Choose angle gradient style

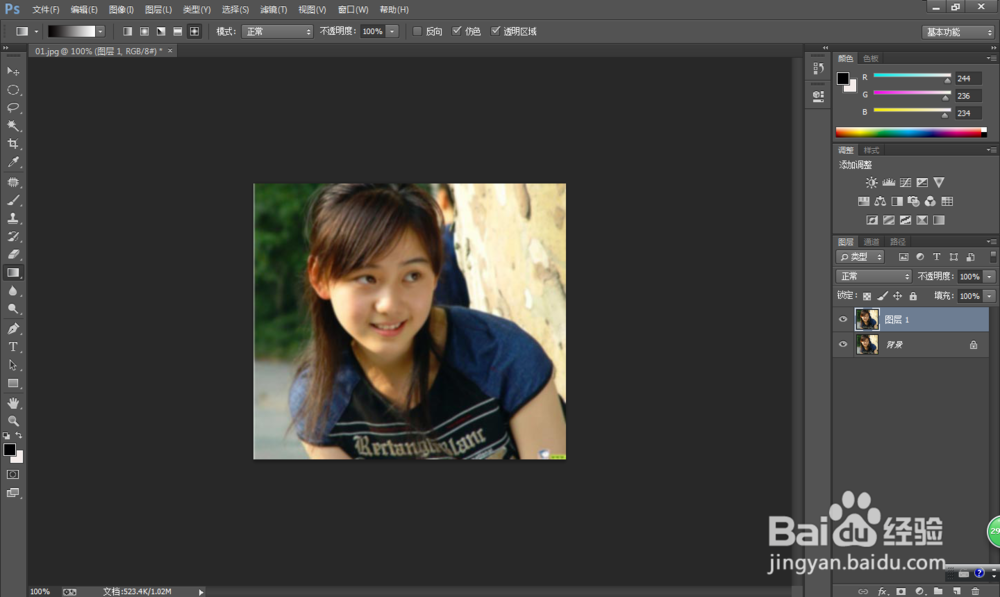[161, 31]
